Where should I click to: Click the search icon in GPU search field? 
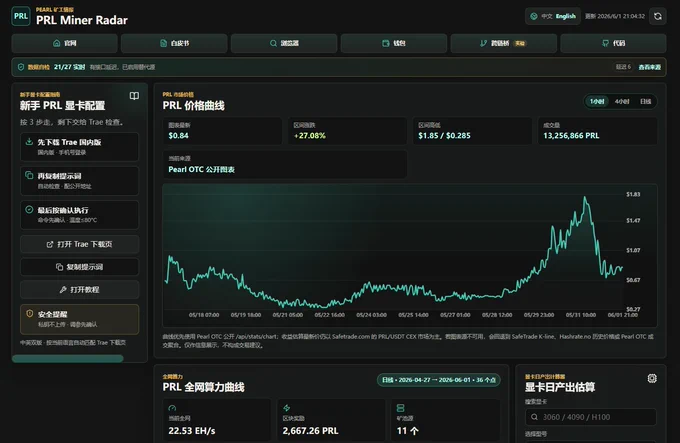tap(534, 417)
